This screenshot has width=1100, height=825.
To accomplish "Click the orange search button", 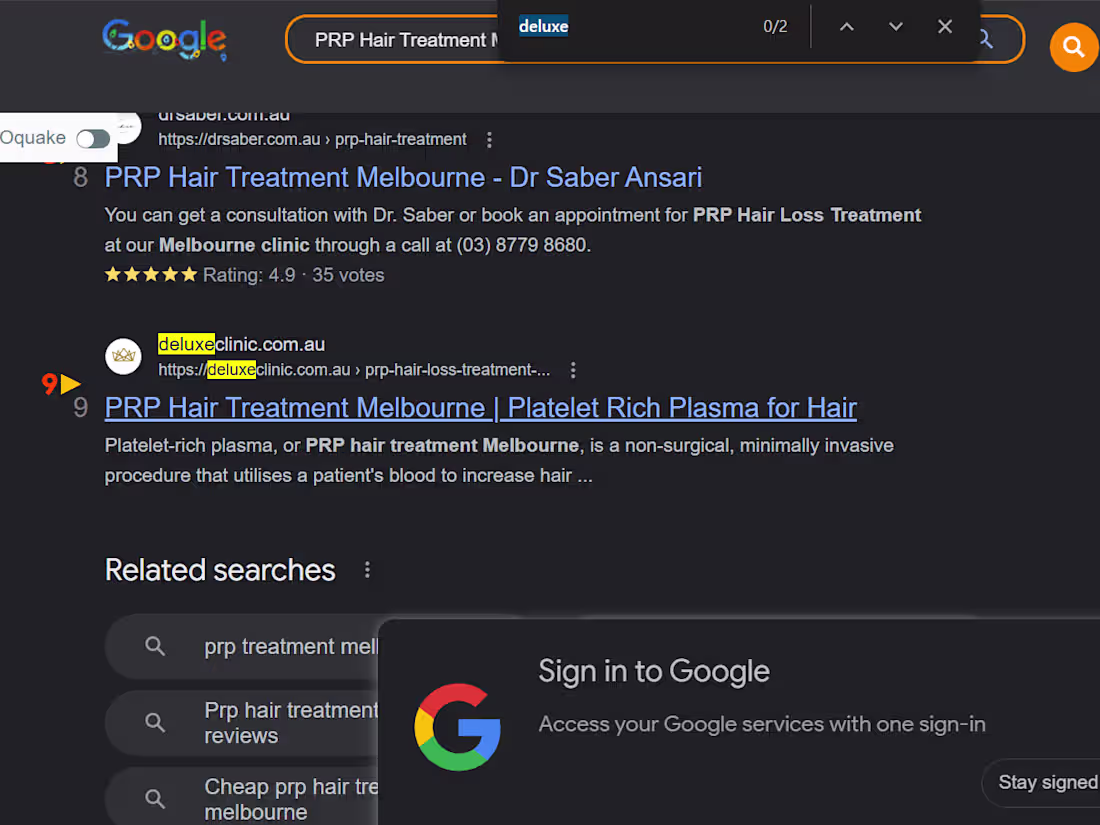I will click(x=1073, y=47).
